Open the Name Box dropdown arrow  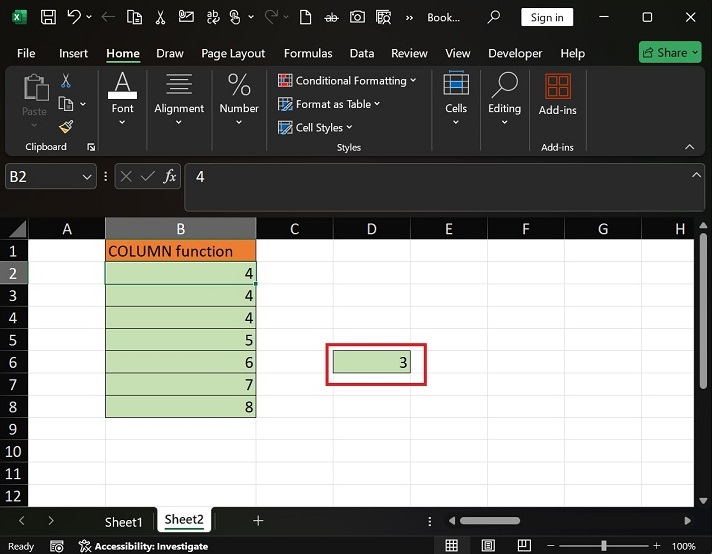[x=86, y=177]
